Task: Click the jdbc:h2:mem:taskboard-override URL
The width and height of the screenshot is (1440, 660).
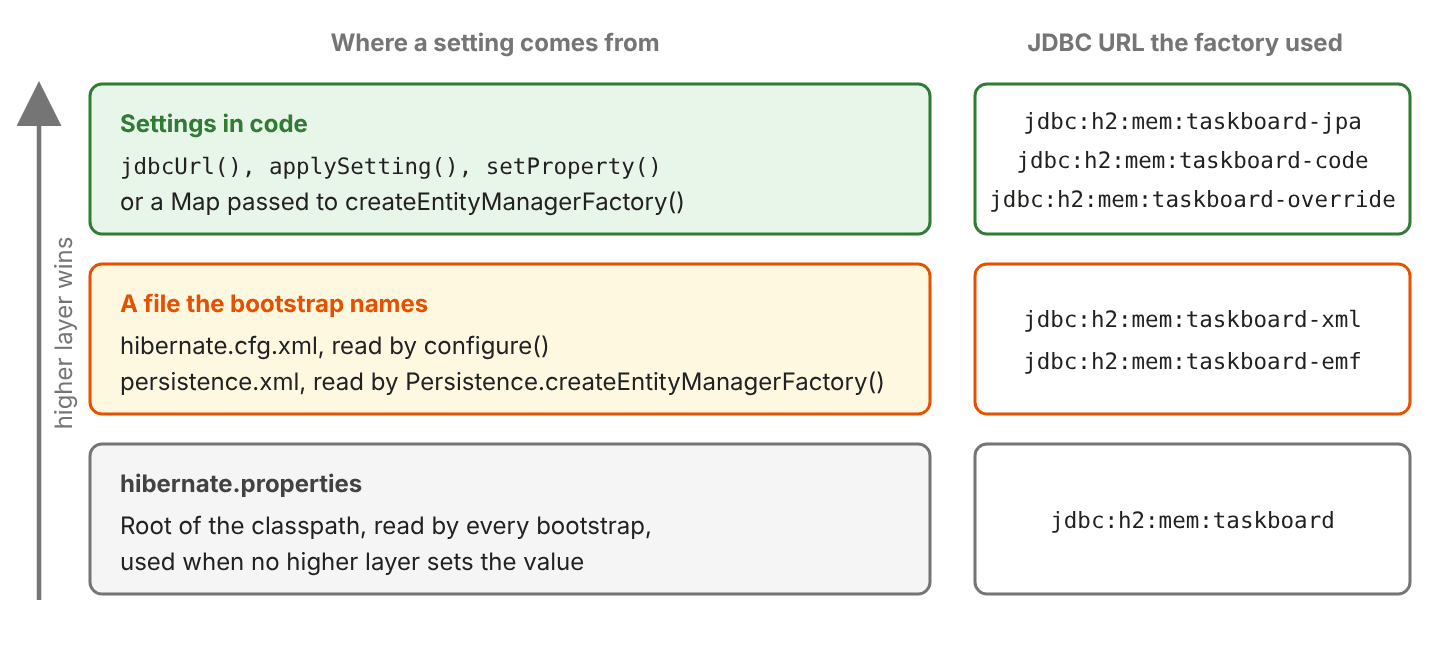Action: click(1193, 199)
